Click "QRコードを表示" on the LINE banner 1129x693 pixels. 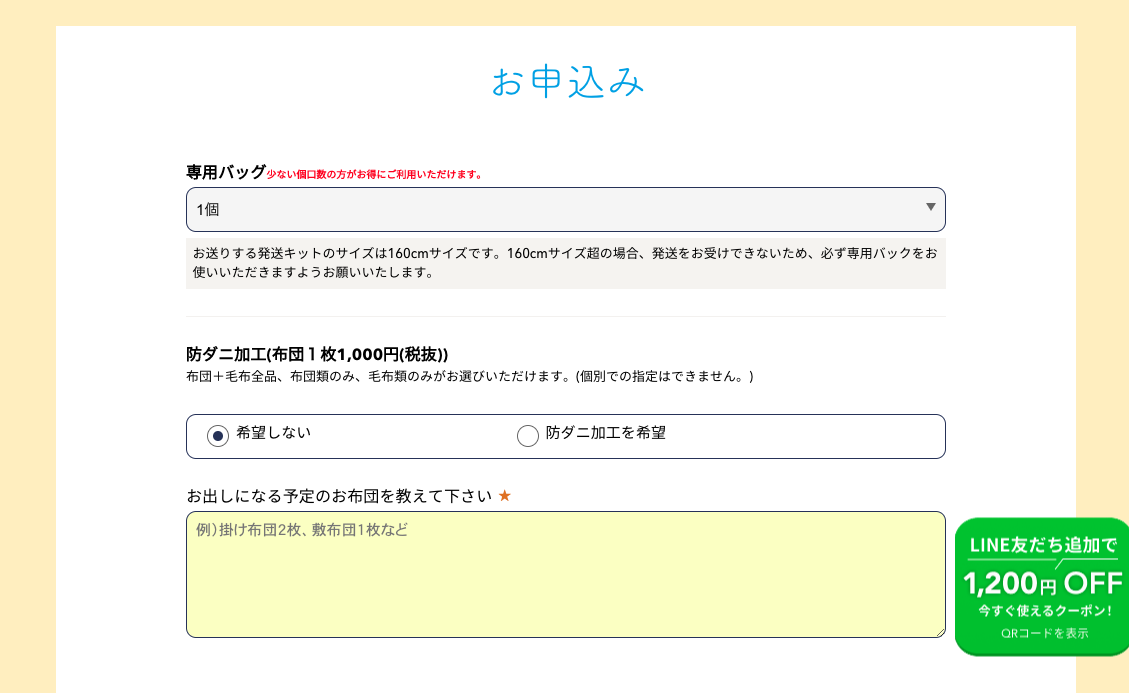pos(1044,632)
